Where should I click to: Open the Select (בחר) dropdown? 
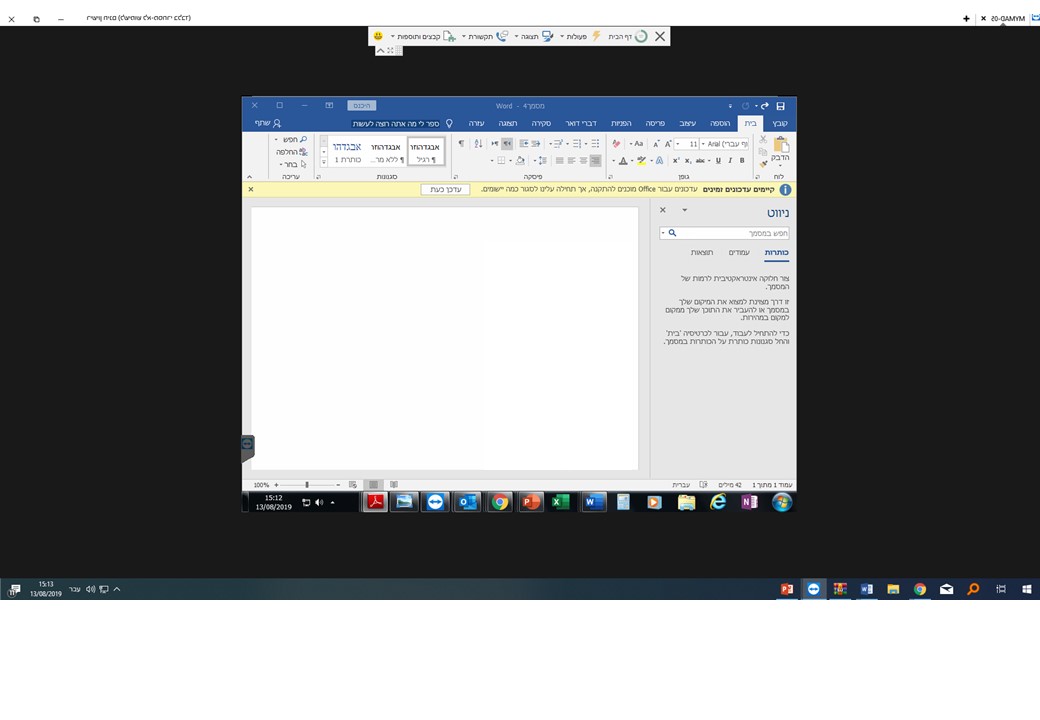point(292,164)
